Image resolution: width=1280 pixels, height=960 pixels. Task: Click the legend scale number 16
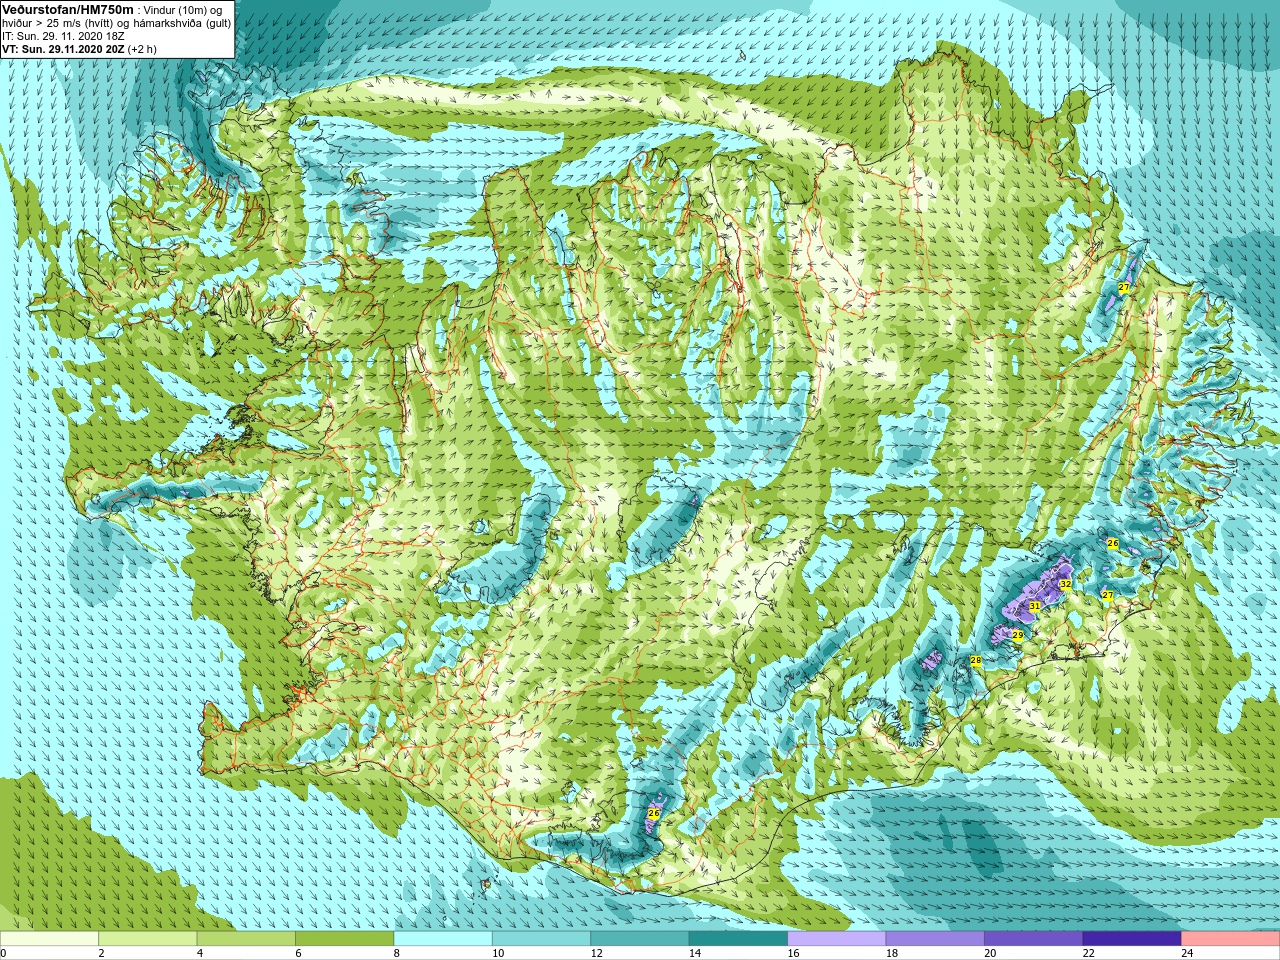[x=793, y=953]
